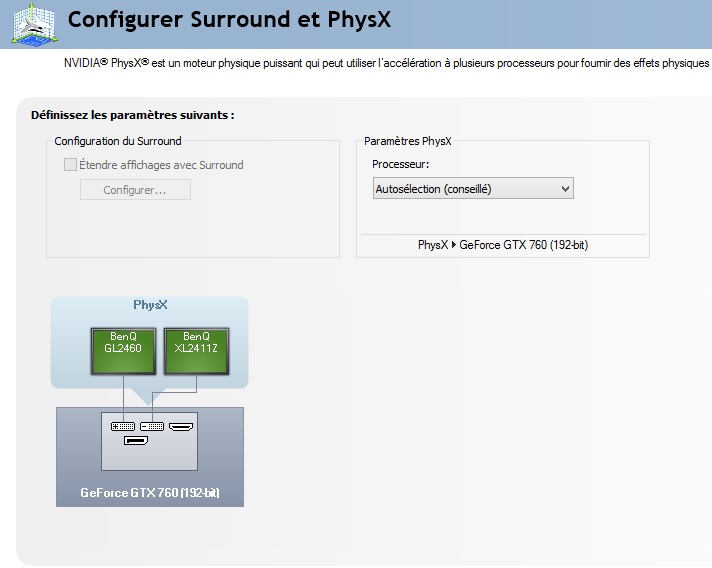Click the Définissez les paramètres suivants heading
The width and height of the screenshot is (712, 568).
point(133,115)
